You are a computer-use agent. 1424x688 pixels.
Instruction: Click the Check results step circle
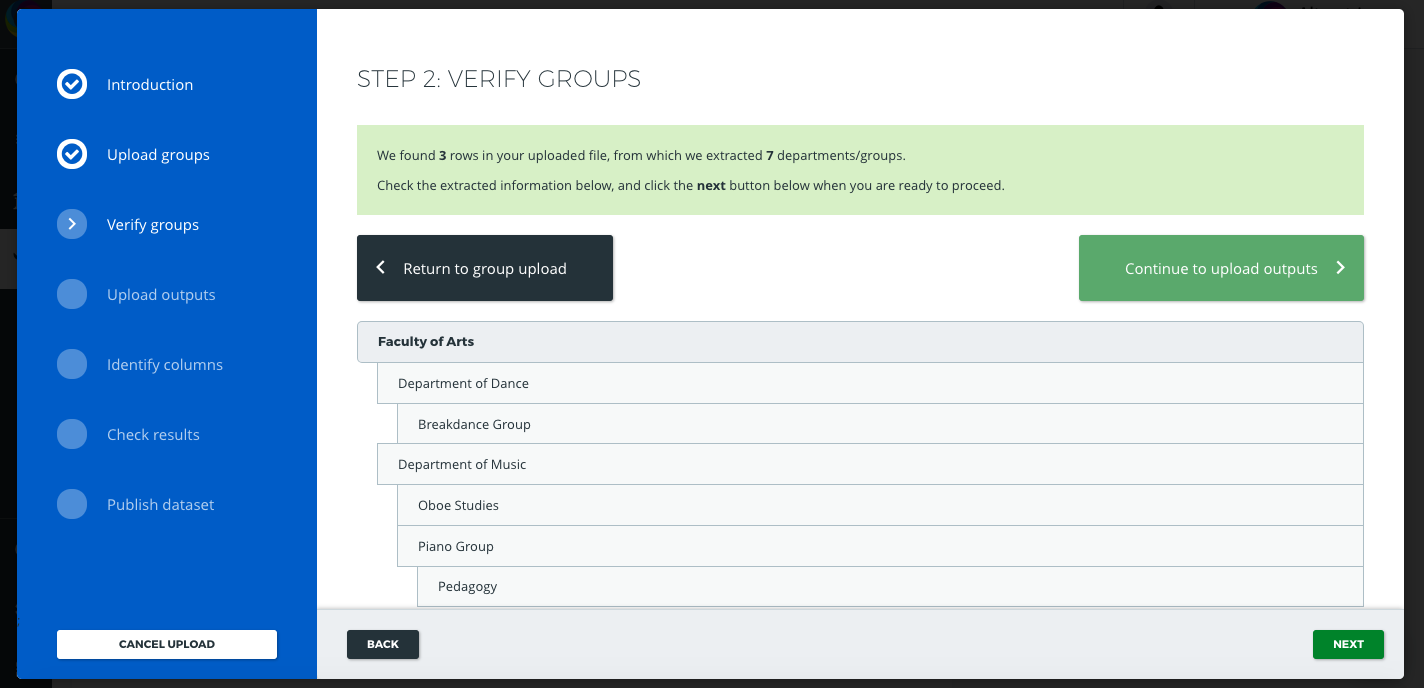tap(72, 435)
